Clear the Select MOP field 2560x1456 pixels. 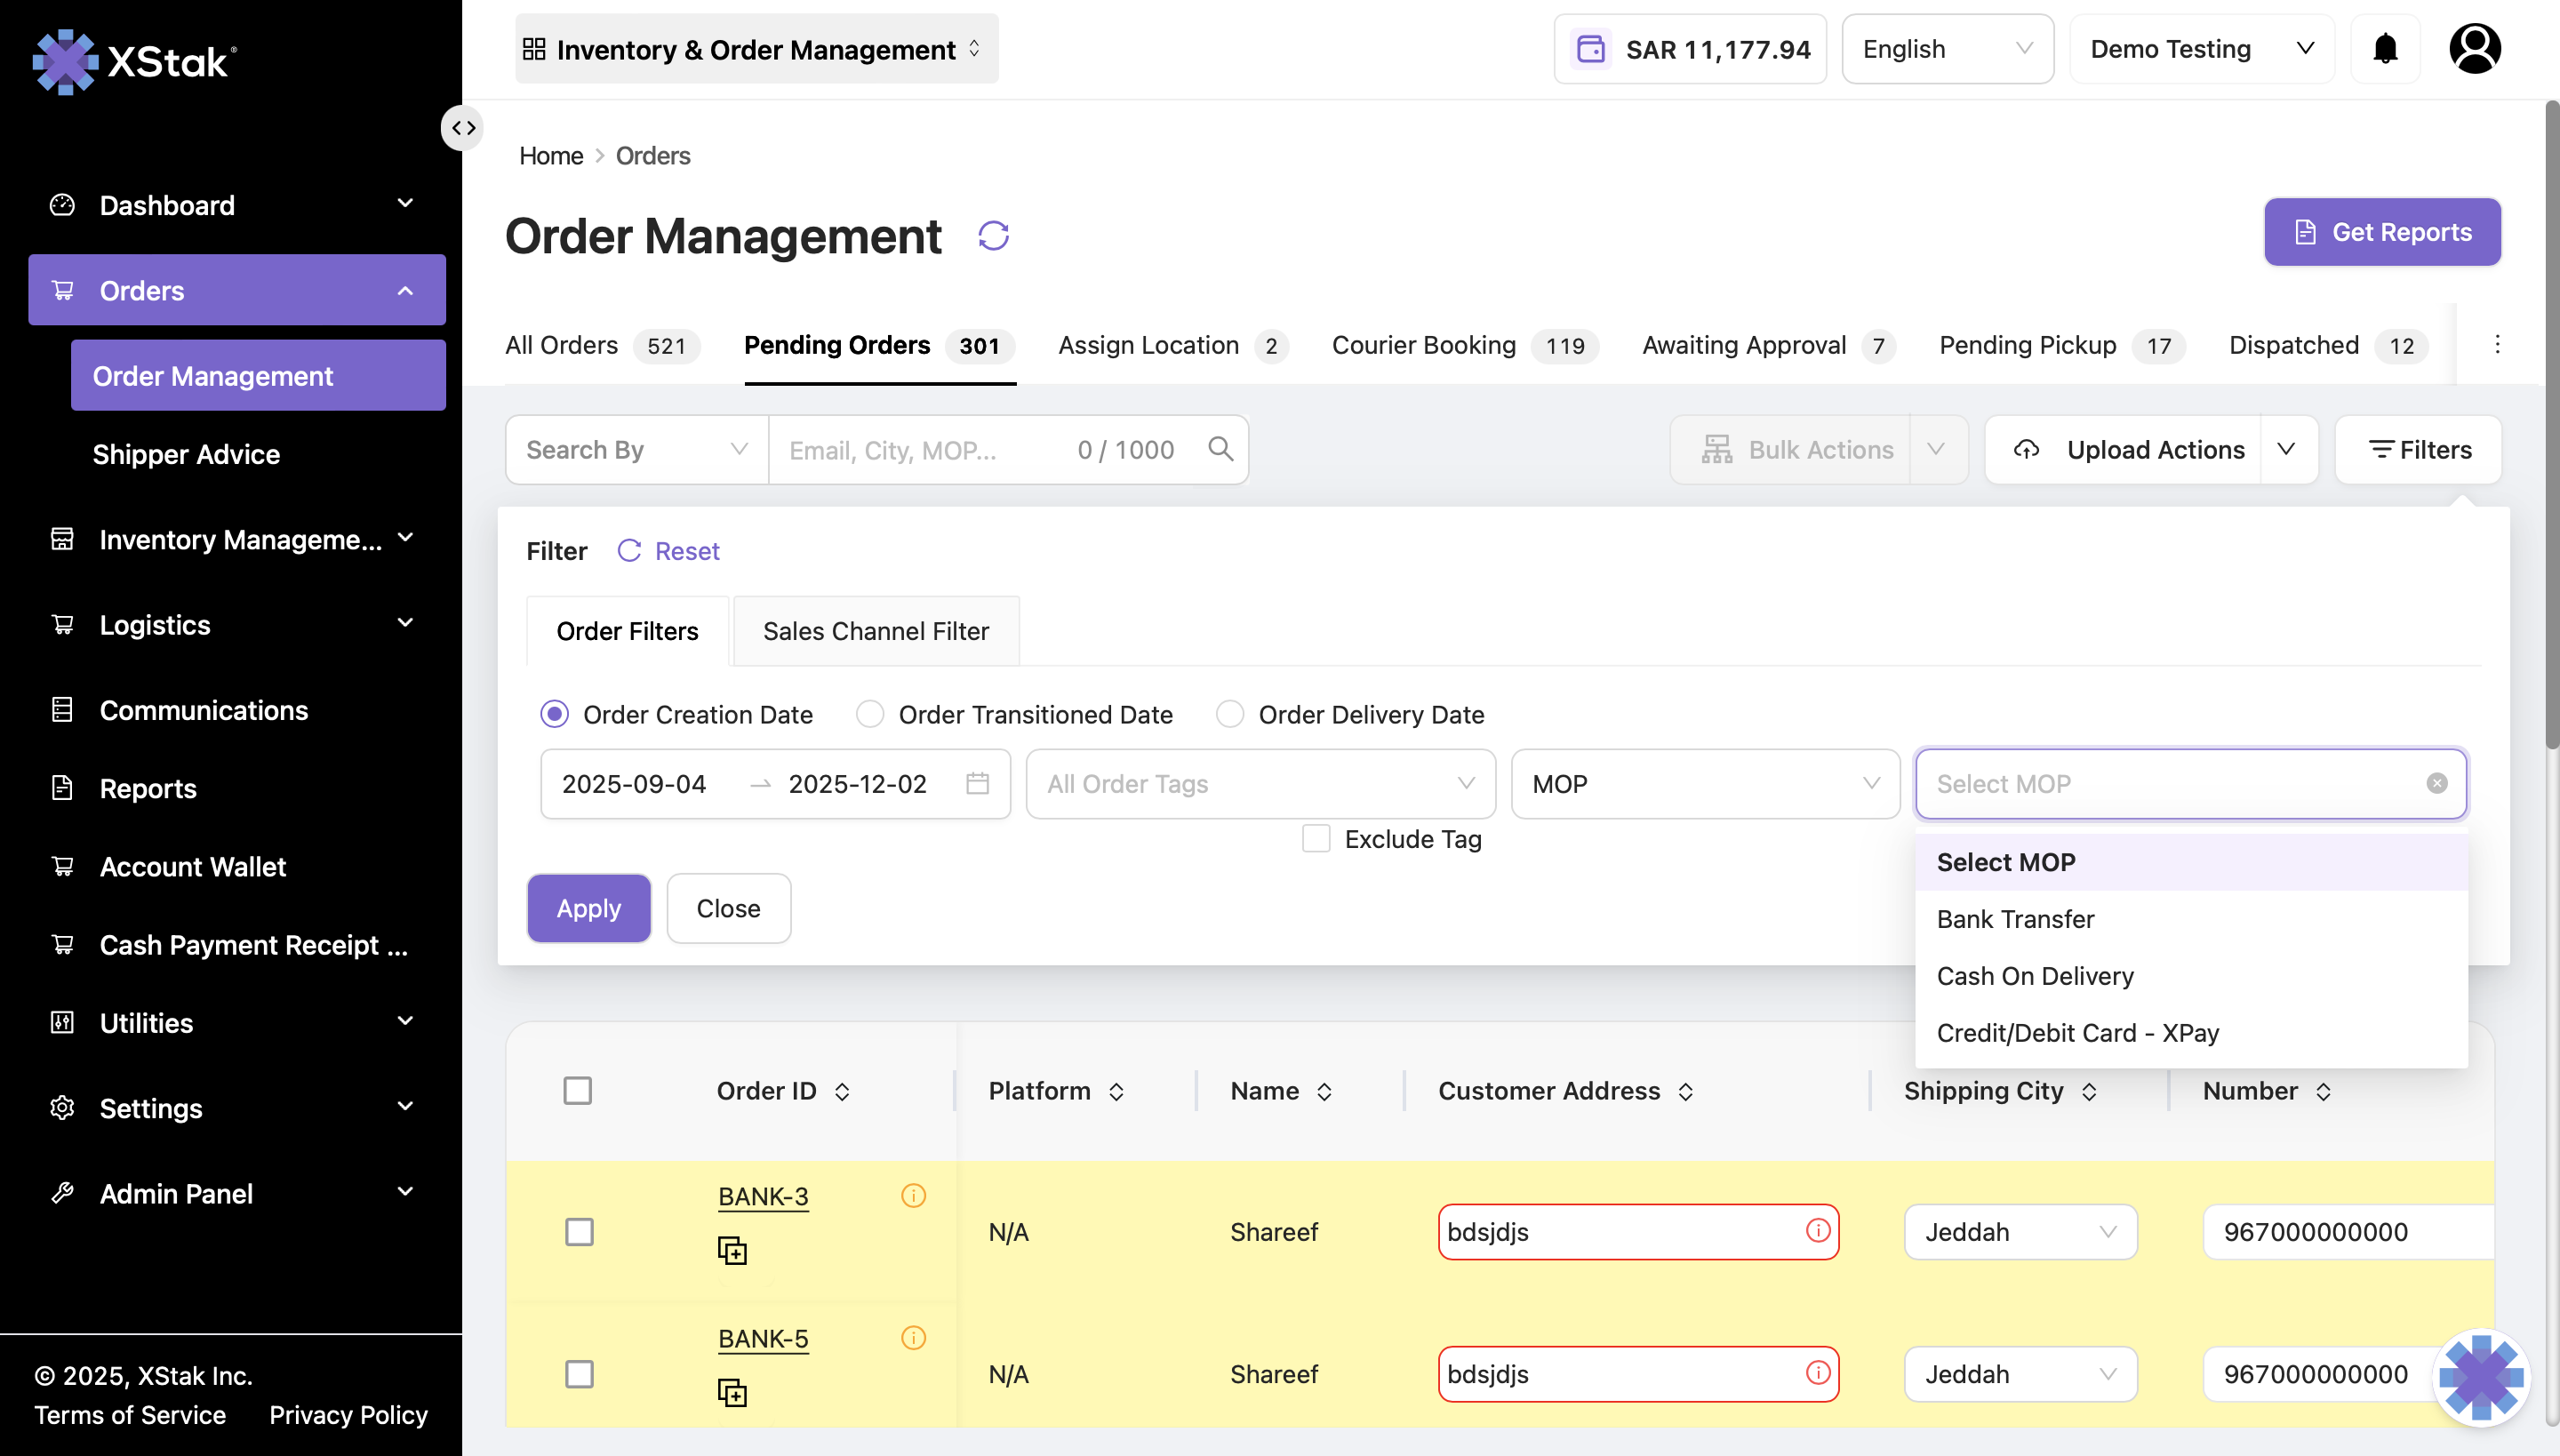click(2436, 784)
